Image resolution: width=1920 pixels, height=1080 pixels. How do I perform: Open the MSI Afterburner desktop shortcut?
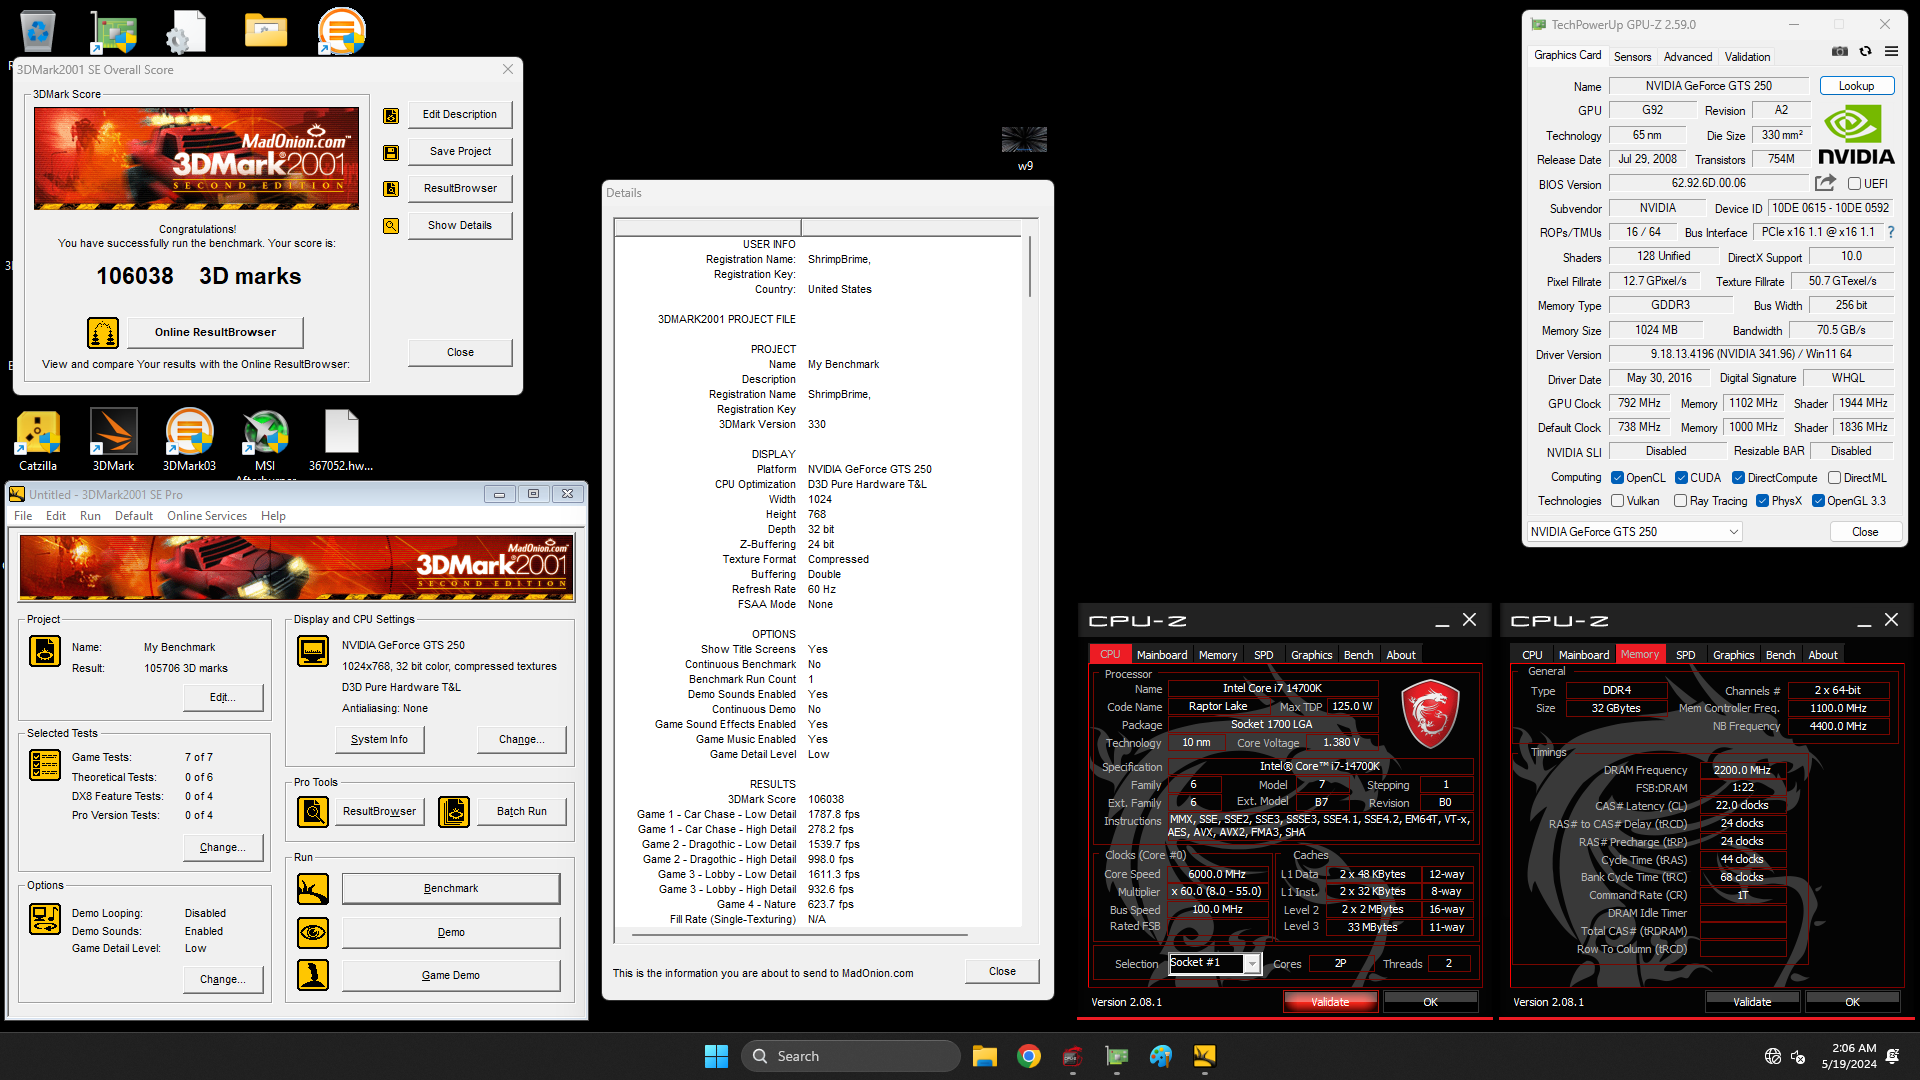click(x=265, y=441)
